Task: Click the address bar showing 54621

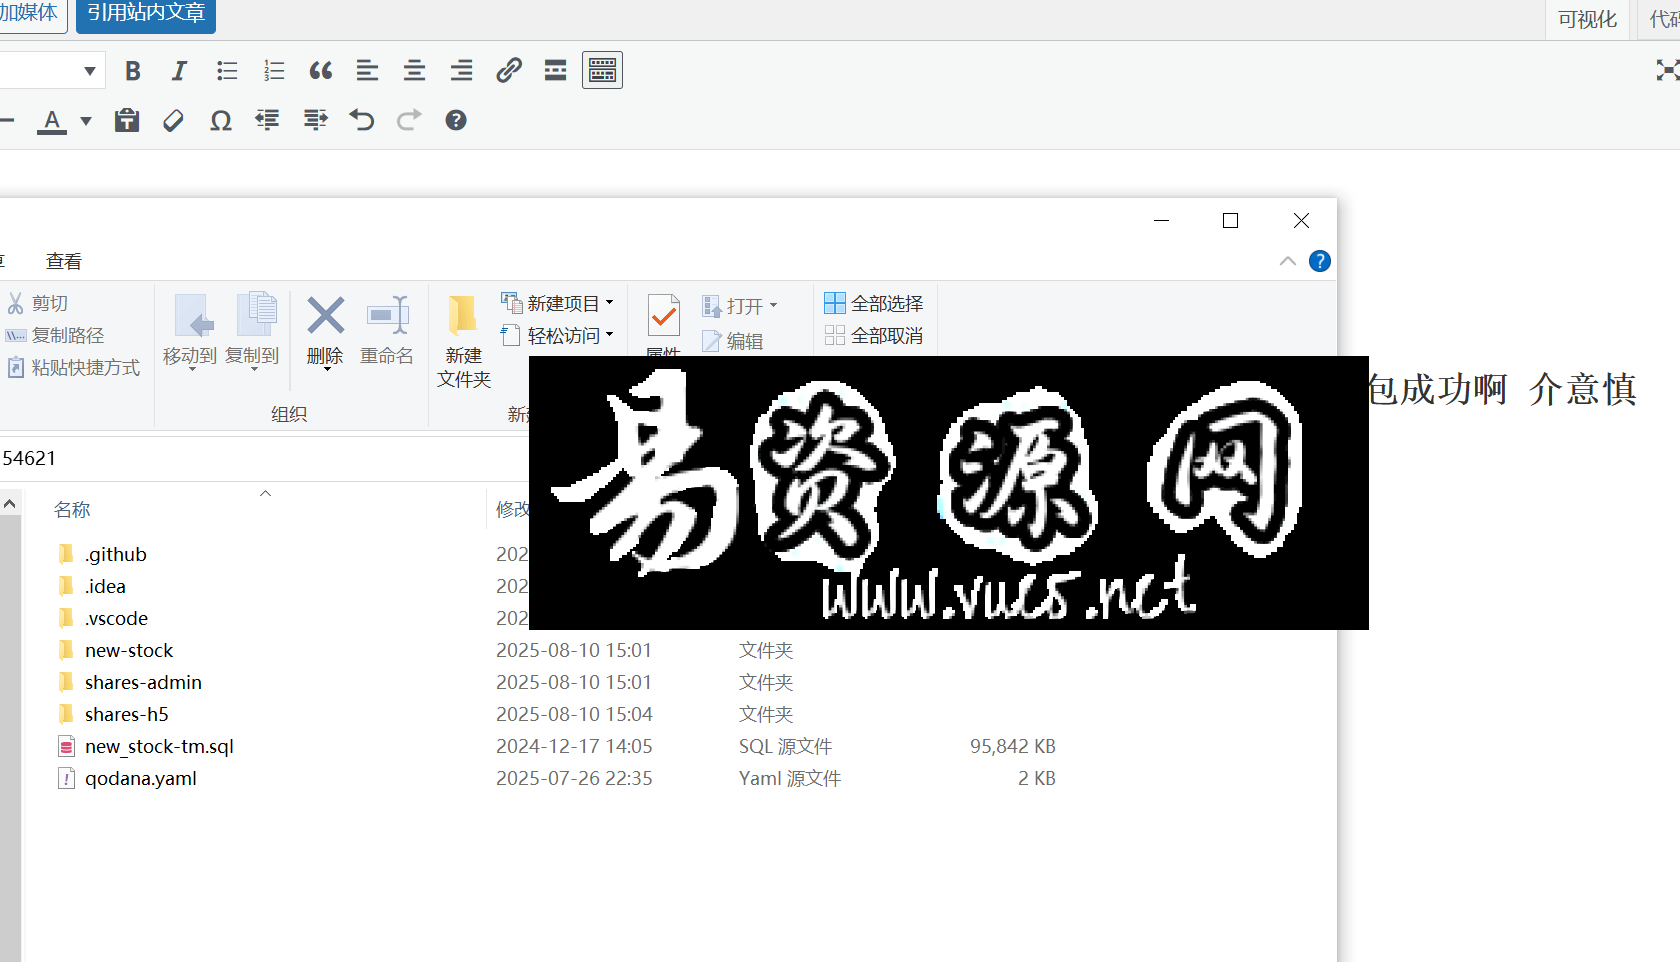Action: pos(264,458)
